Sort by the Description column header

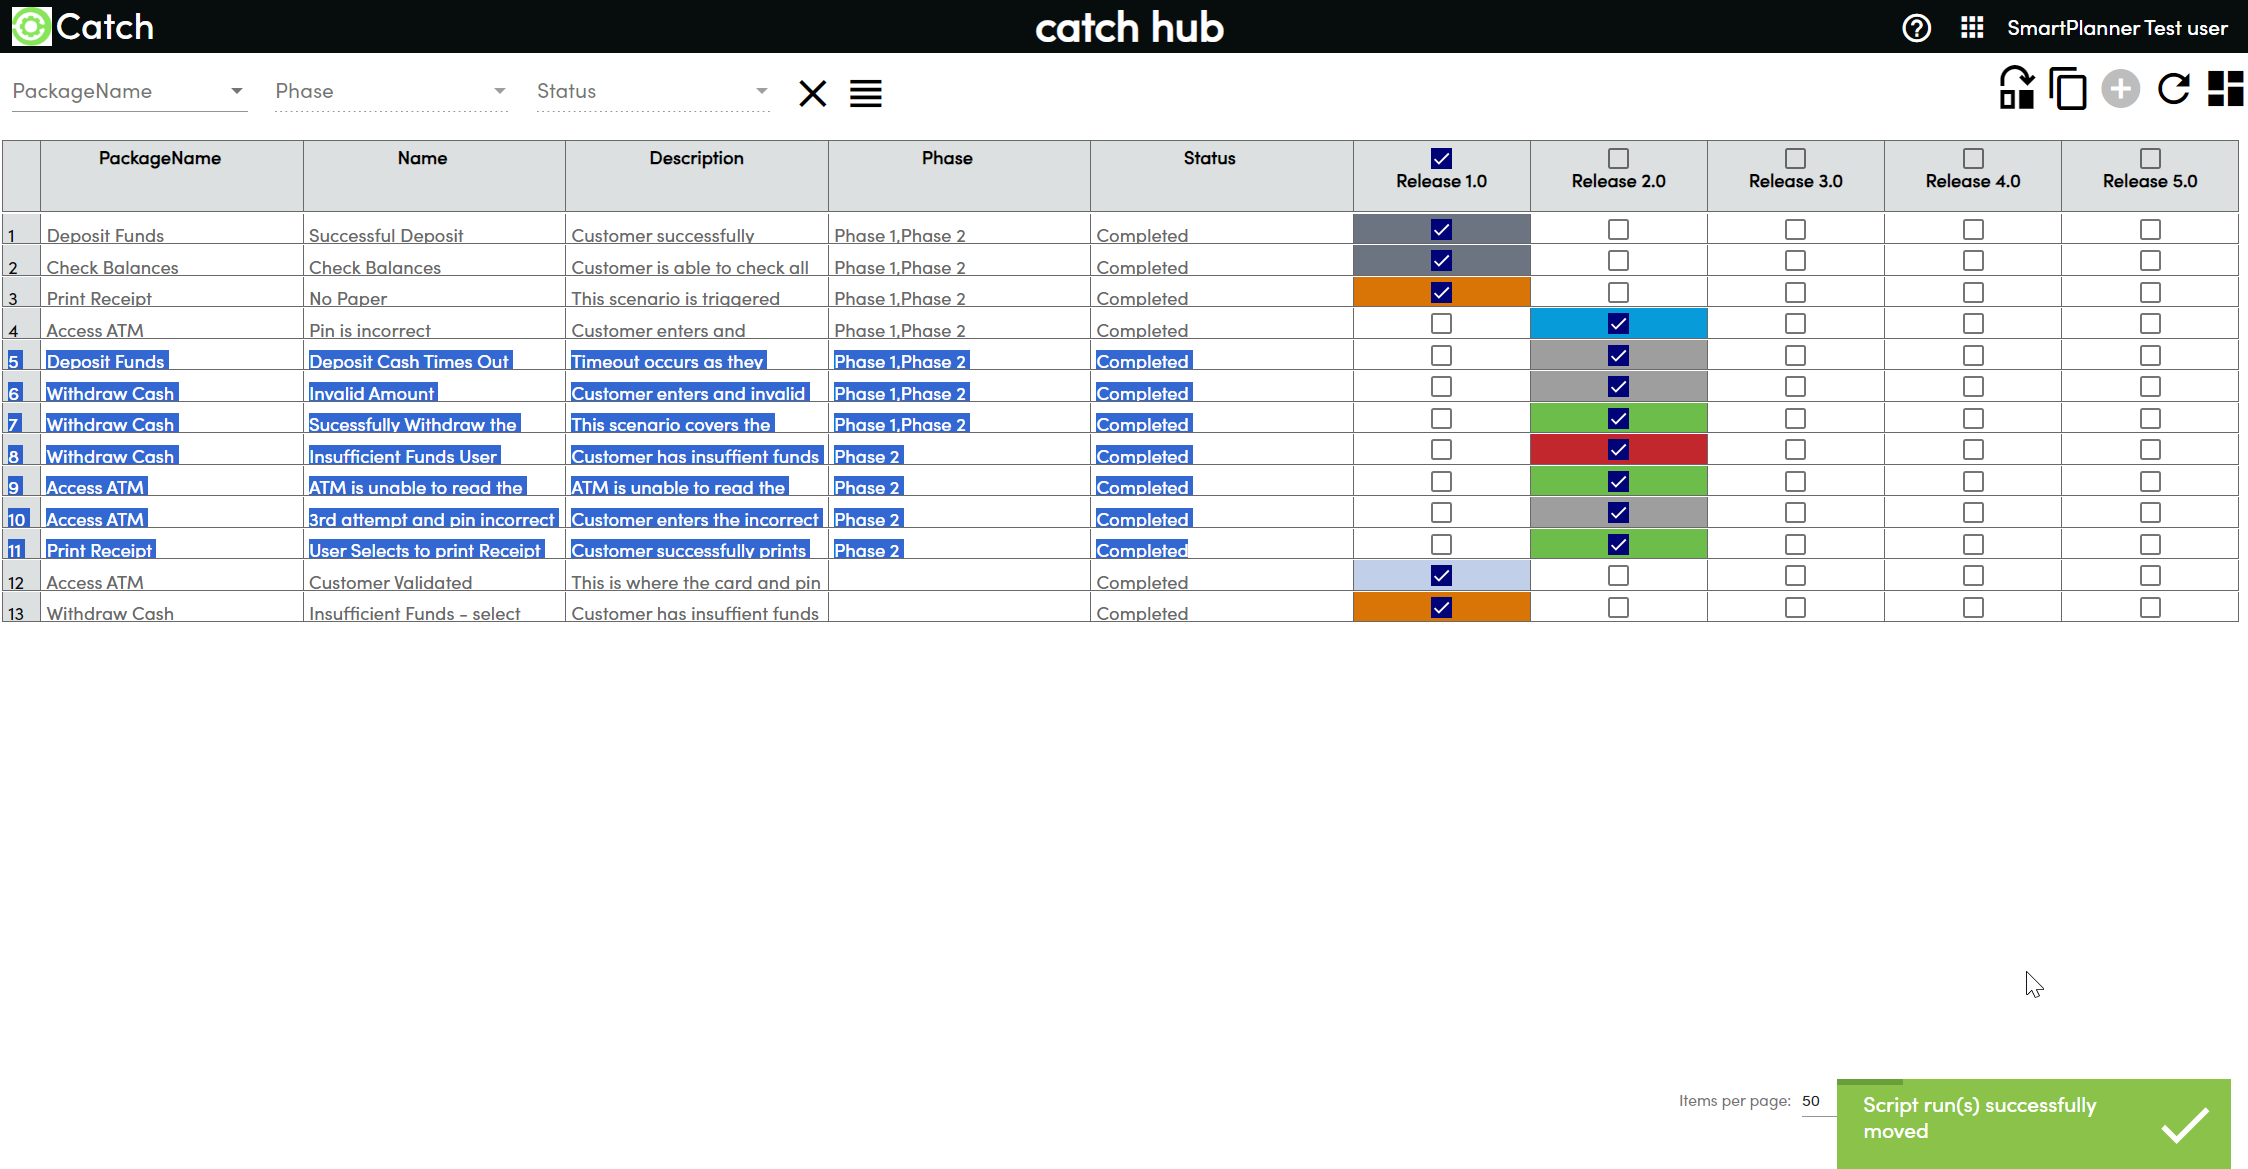(x=696, y=158)
